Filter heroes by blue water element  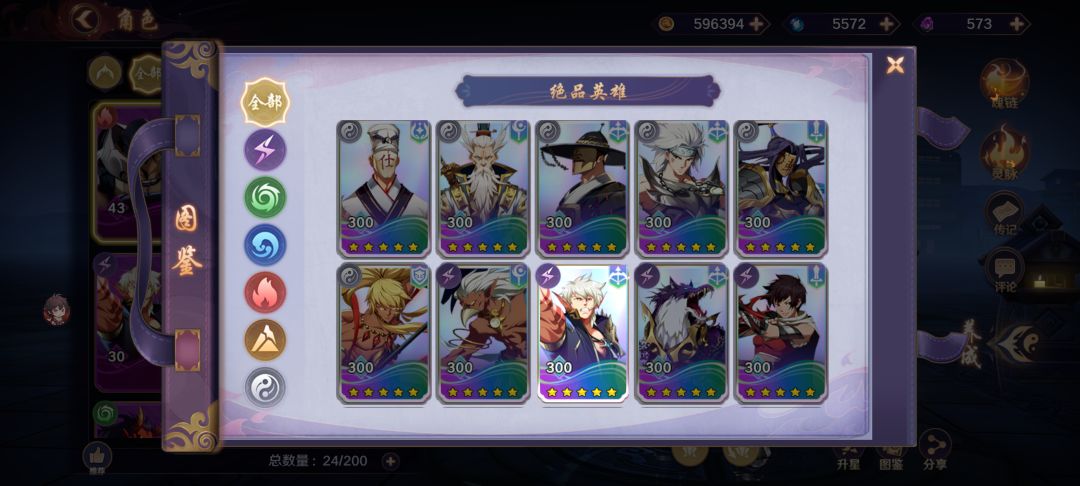point(265,244)
